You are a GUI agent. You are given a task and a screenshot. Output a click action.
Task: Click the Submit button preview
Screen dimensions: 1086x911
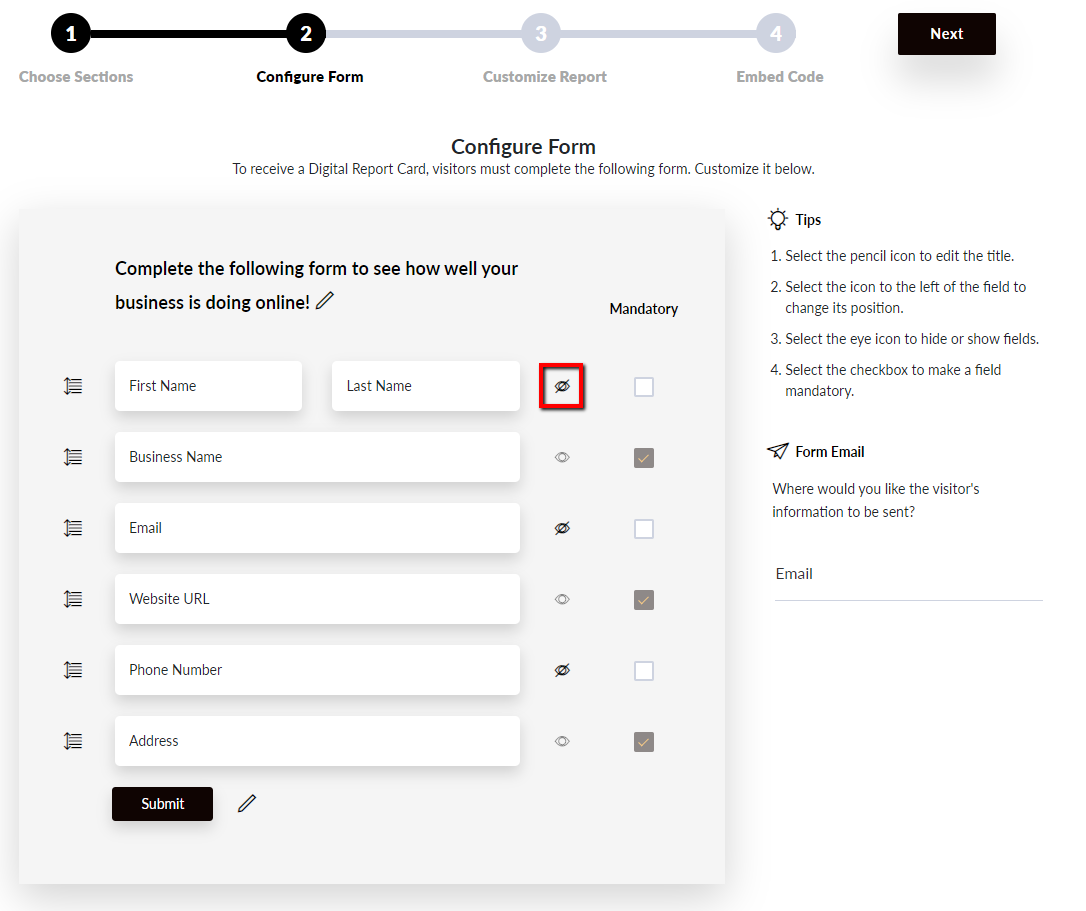click(x=163, y=804)
